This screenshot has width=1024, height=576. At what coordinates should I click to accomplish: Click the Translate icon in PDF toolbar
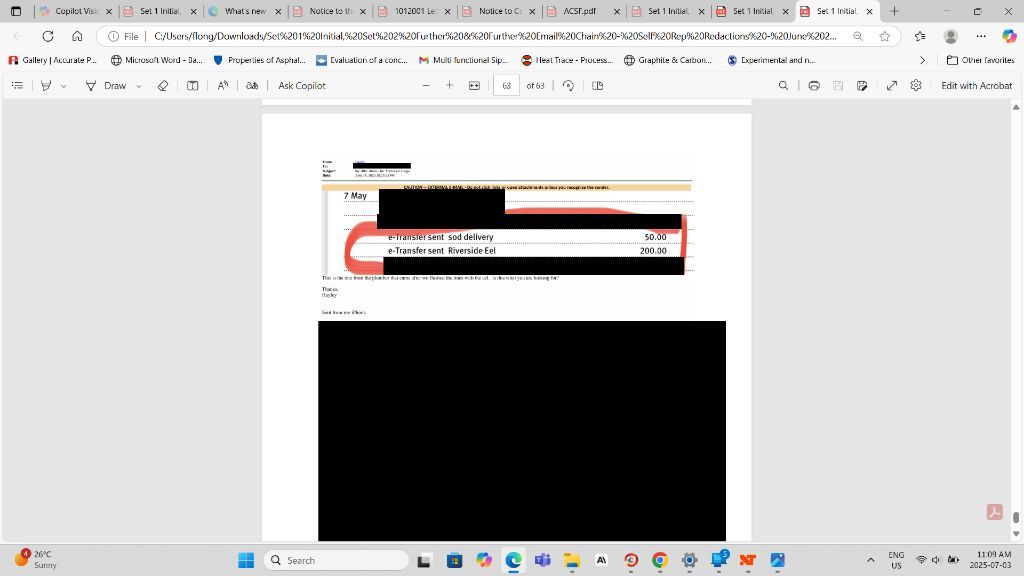click(x=252, y=86)
